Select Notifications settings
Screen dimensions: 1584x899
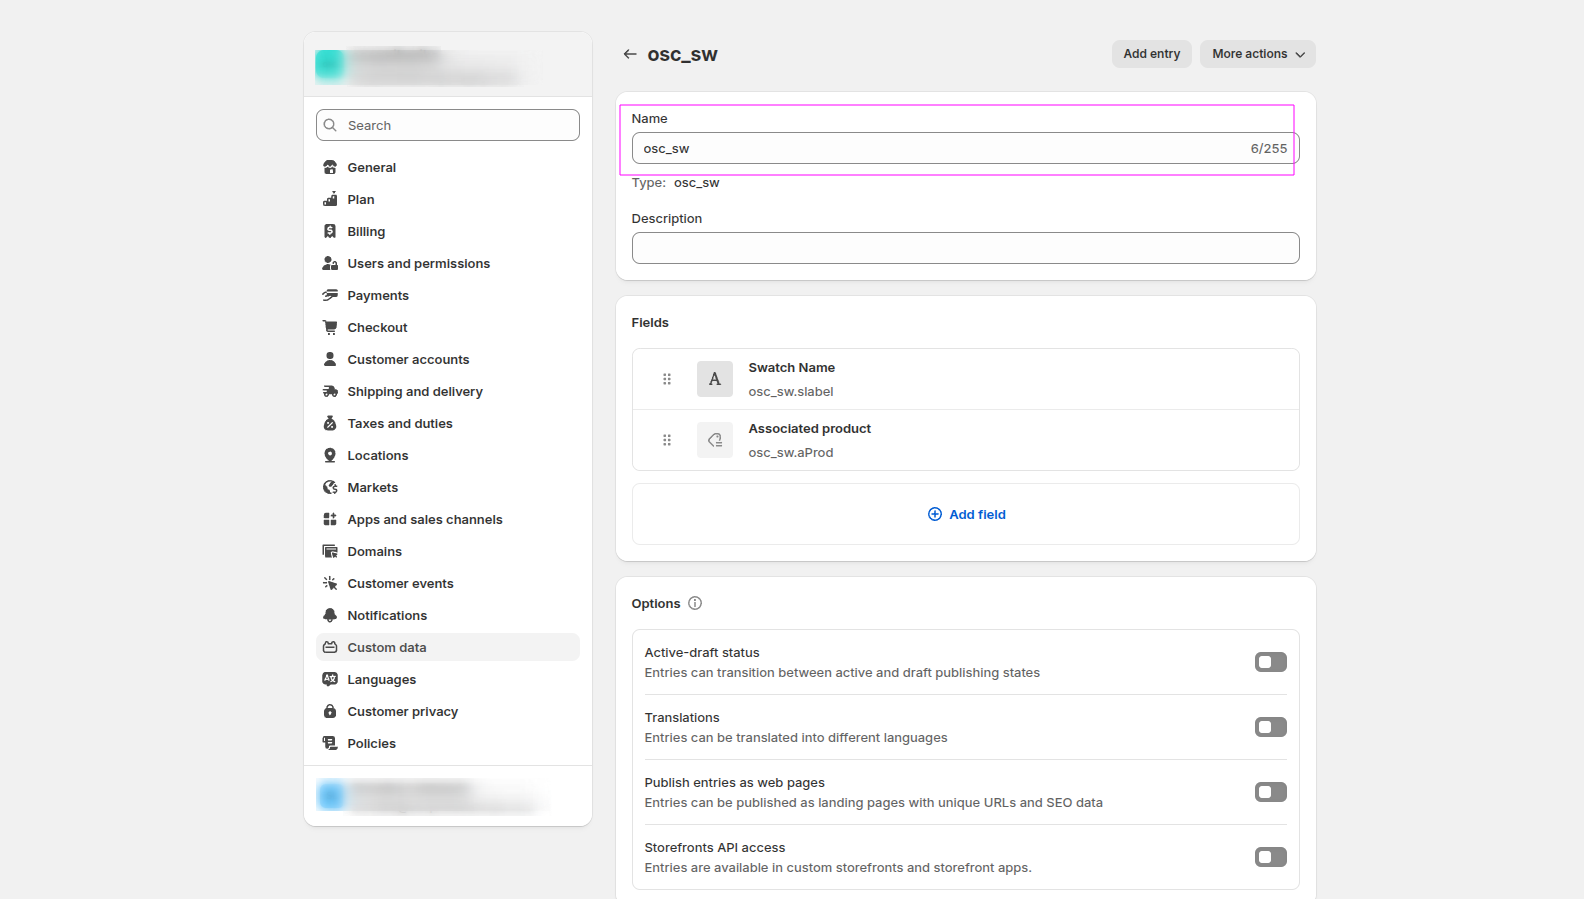click(448, 615)
